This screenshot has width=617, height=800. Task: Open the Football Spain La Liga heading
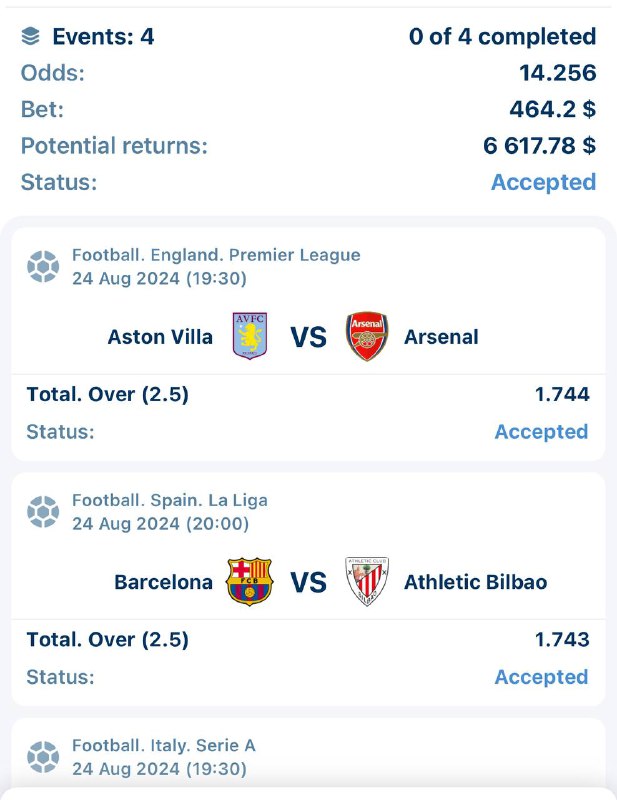point(170,500)
